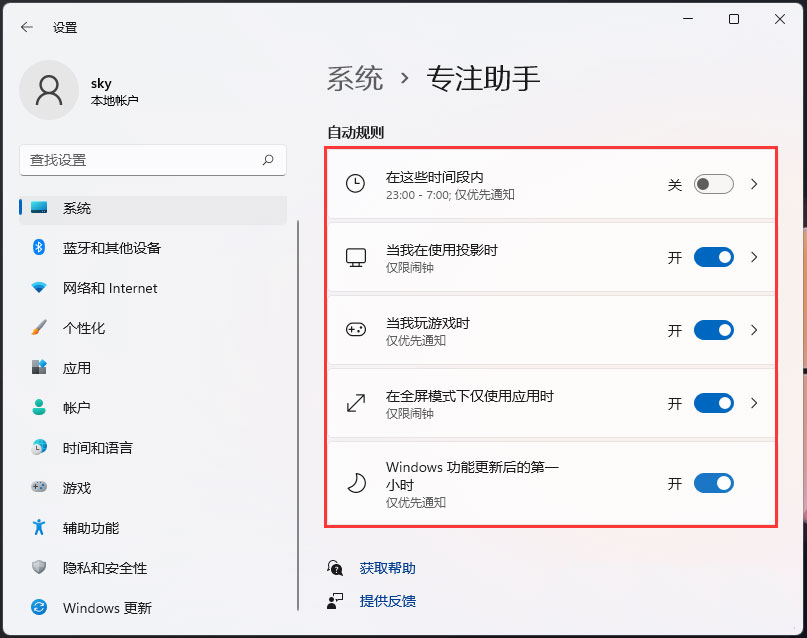Screen dimensions: 807x638
Task: Click the Bluetooth icon in sidebar
Action: [39, 247]
